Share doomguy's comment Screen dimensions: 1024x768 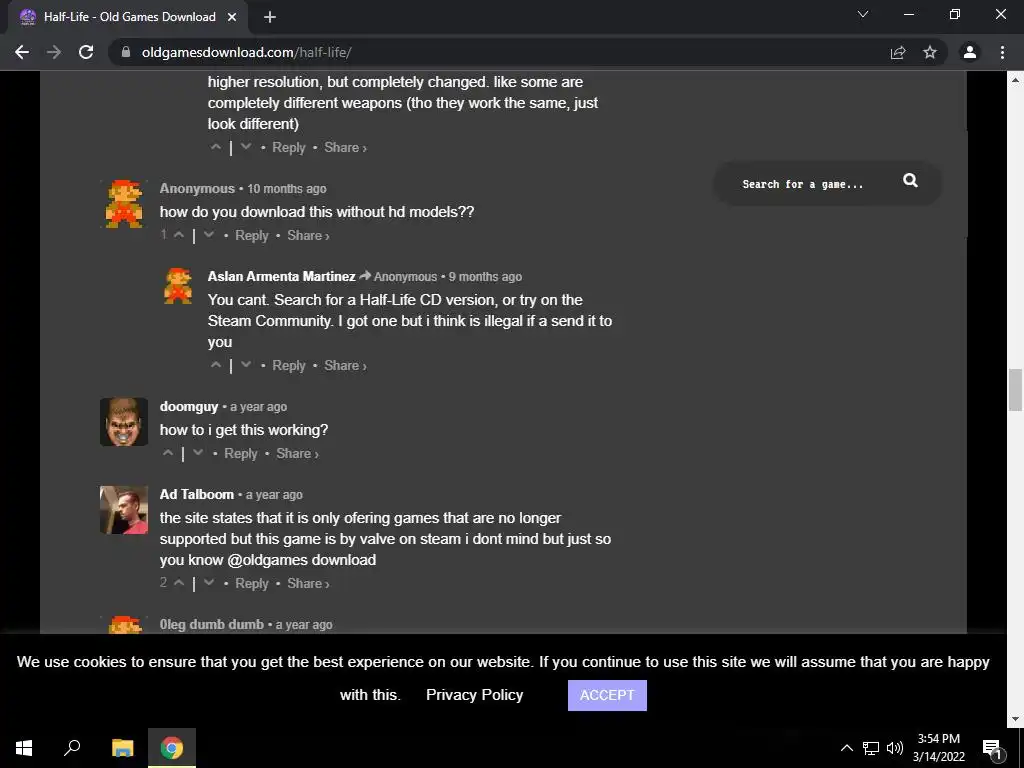click(297, 453)
